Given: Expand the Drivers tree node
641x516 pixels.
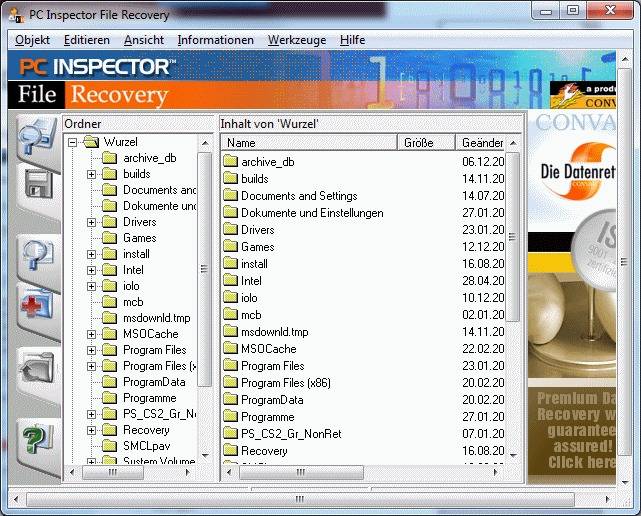Looking at the screenshot, I should click(x=91, y=222).
